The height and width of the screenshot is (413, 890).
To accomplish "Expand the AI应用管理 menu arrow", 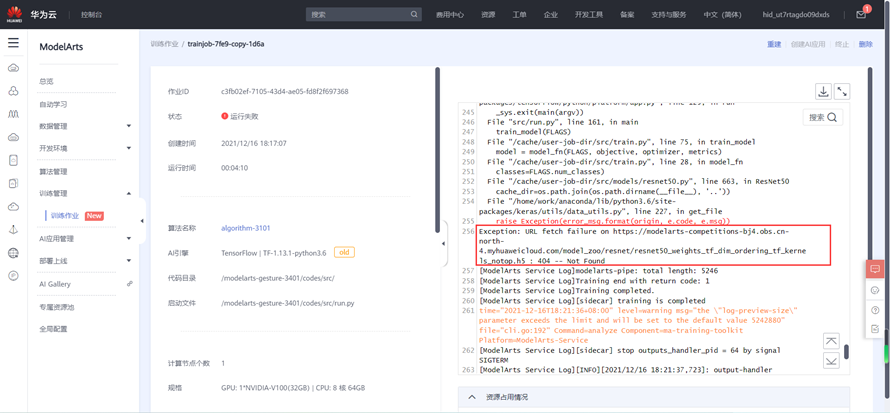I will click(129, 238).
